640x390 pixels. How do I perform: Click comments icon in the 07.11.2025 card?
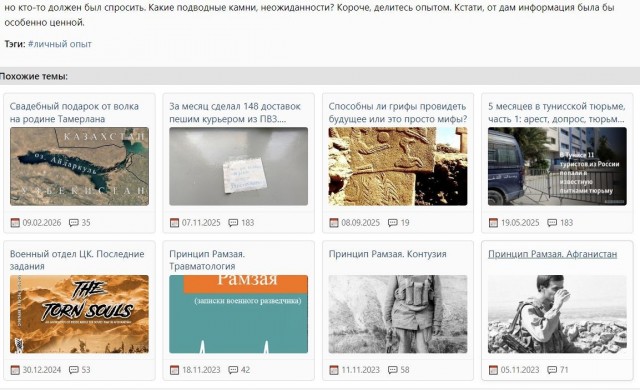click(x=233, y=223)
